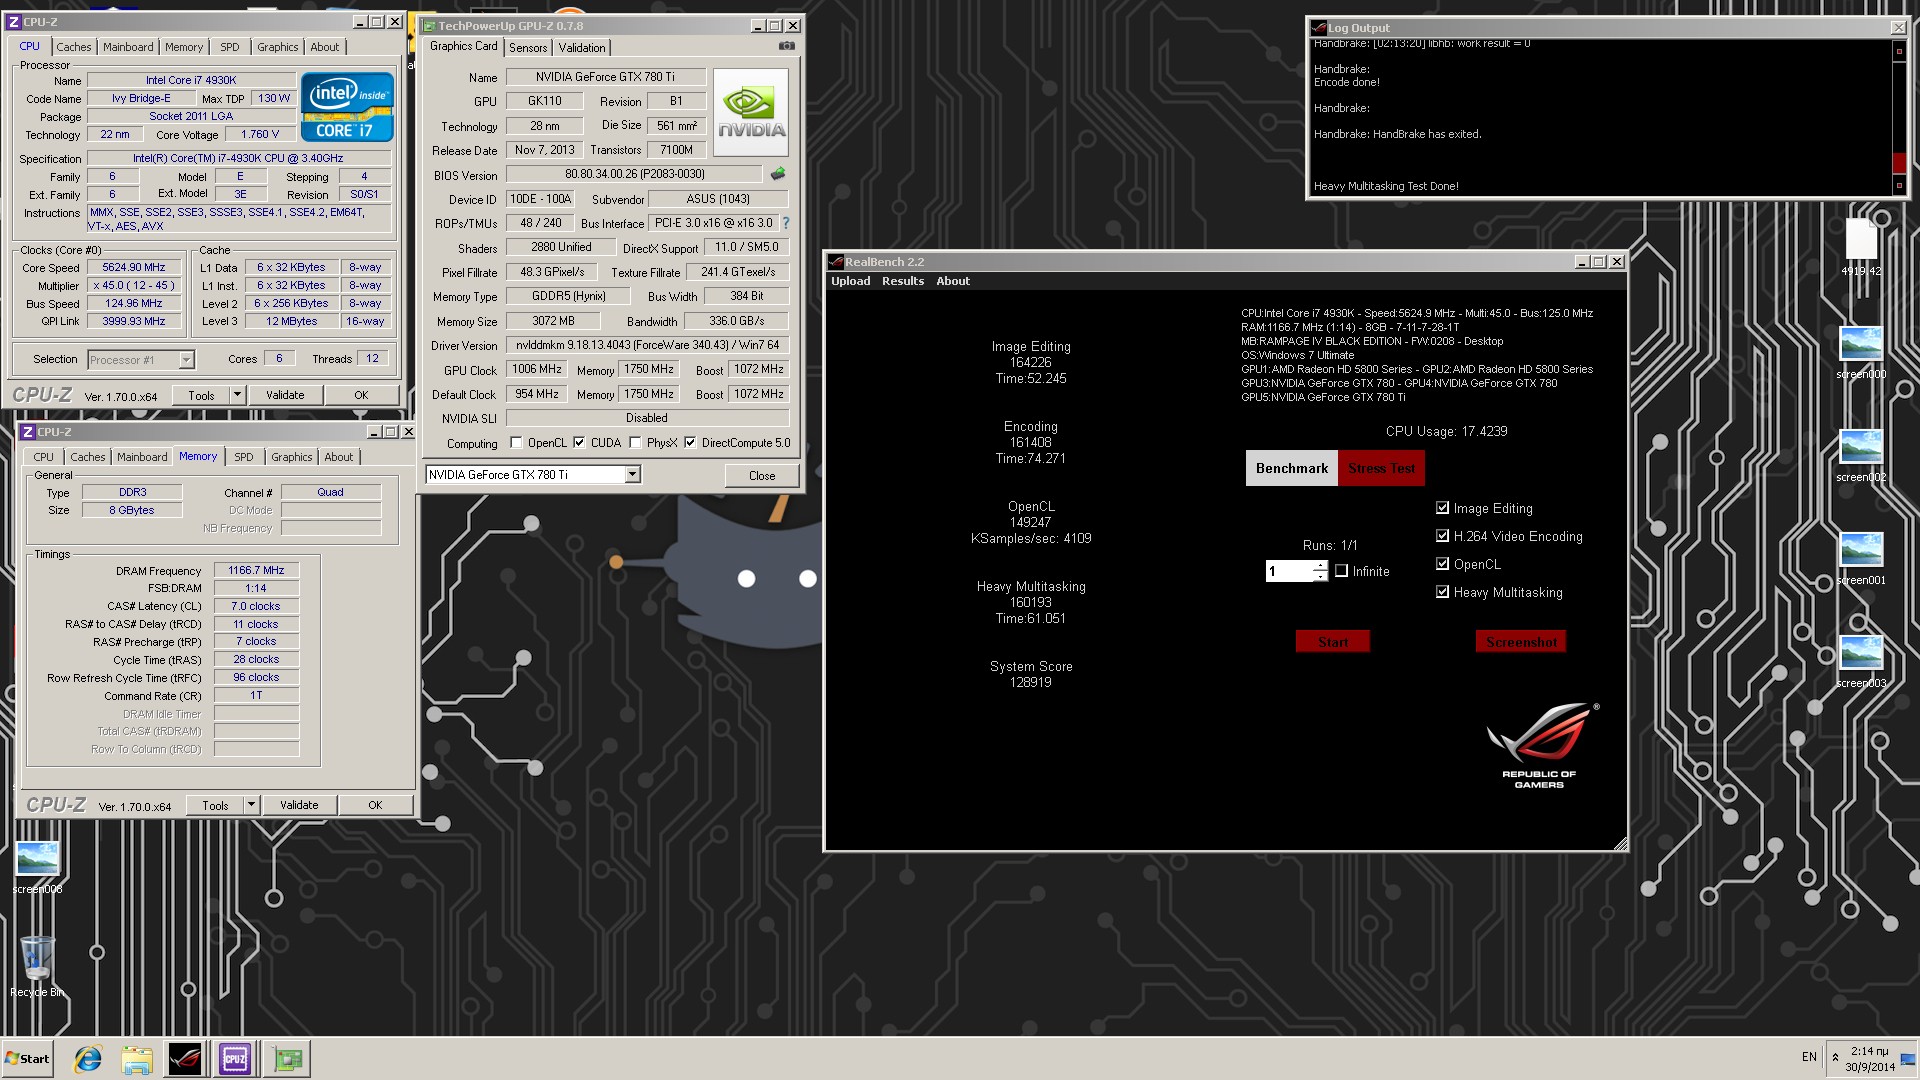1920x1080 pixels.
Task: Open Windows Explorer folder in taskbar
Action: (136, 1058)
